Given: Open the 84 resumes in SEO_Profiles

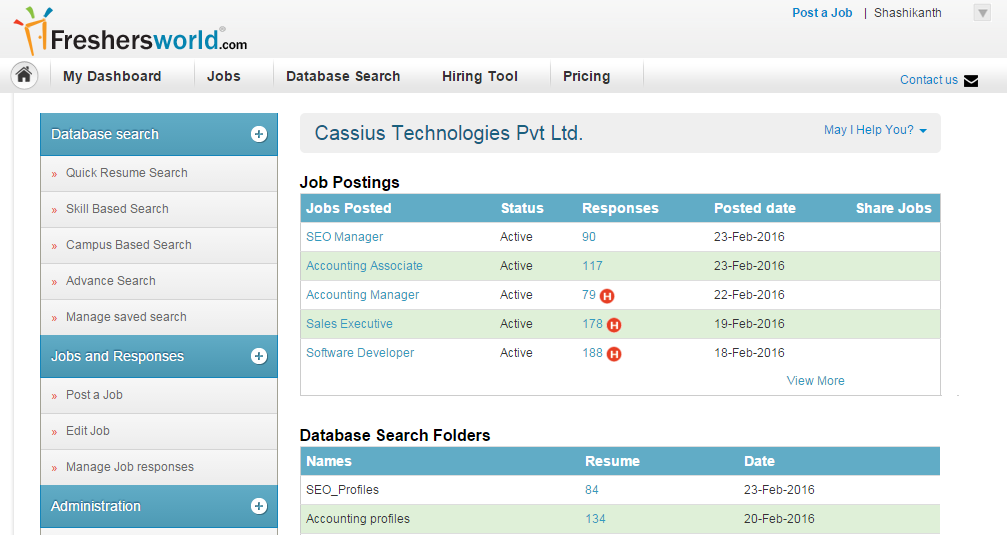Looking at the screenshot, I should [x=592, y=490].
